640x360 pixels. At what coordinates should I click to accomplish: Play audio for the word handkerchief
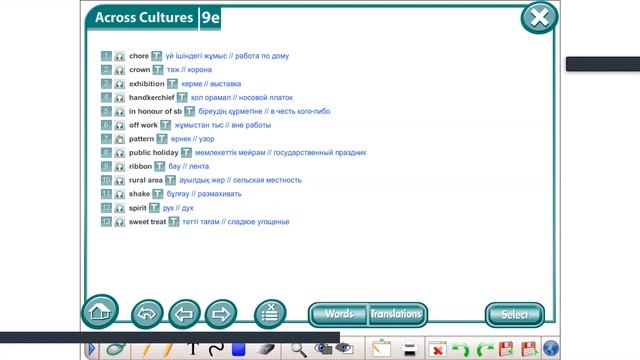coord(119,98)
